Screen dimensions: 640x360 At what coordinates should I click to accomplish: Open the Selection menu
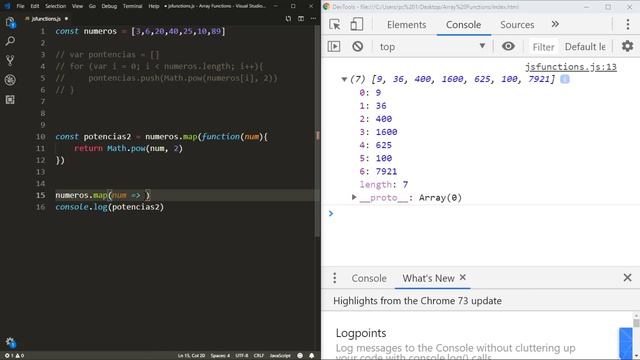pos(56,6)
